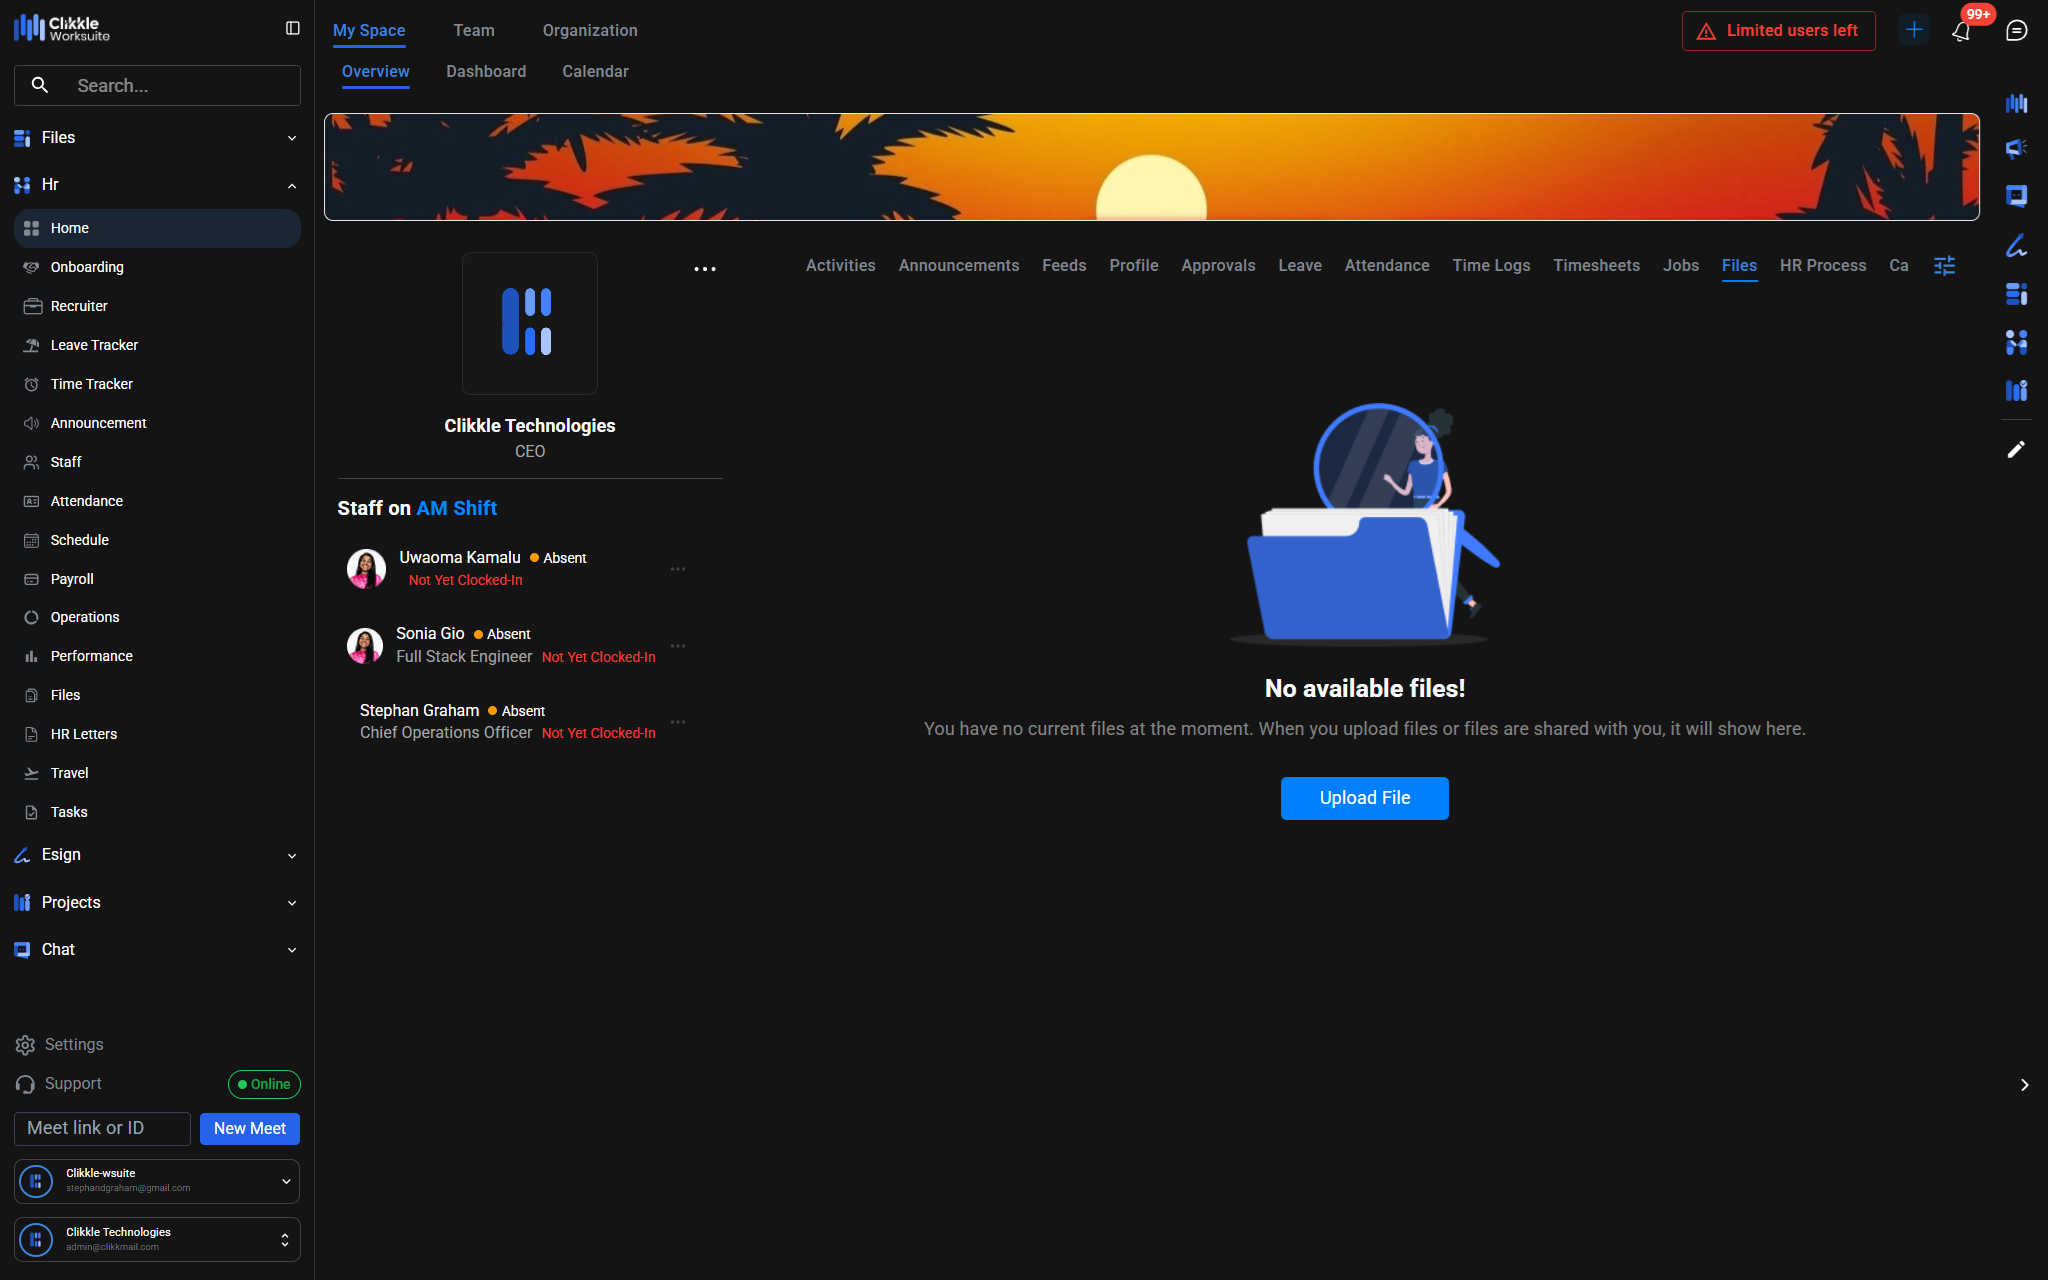Expand the right panel chevron arrow

(2024, 1085)
